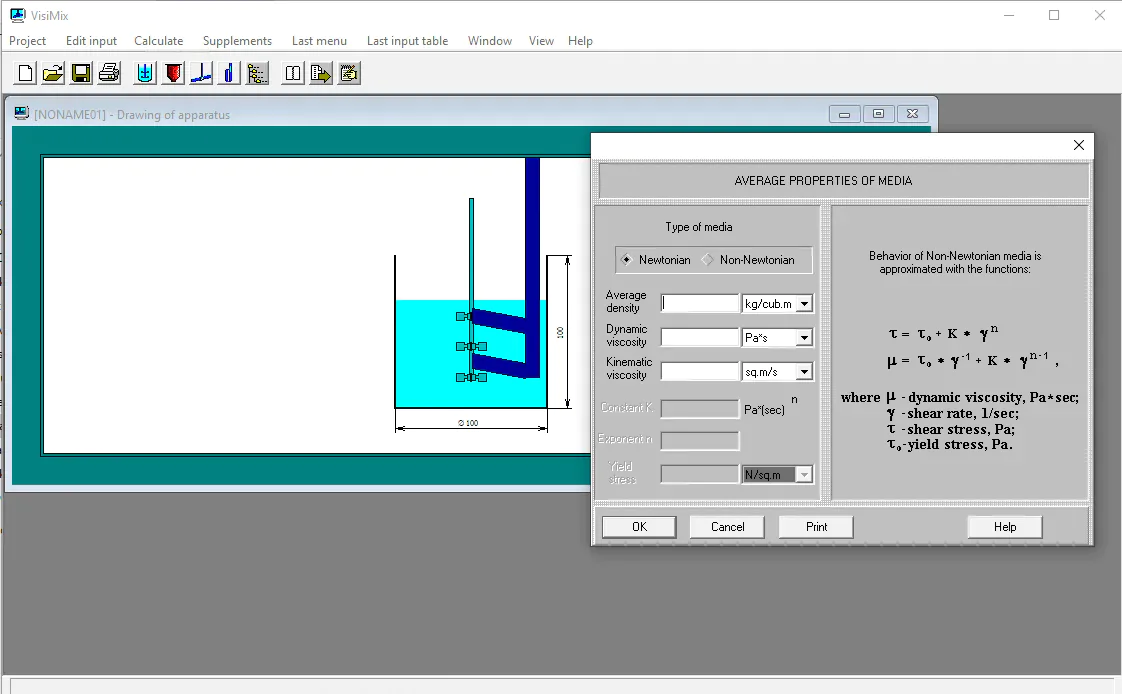
Task: Open the sq.m/s kinematic viscosity unit dropdown
Action: 804,371
